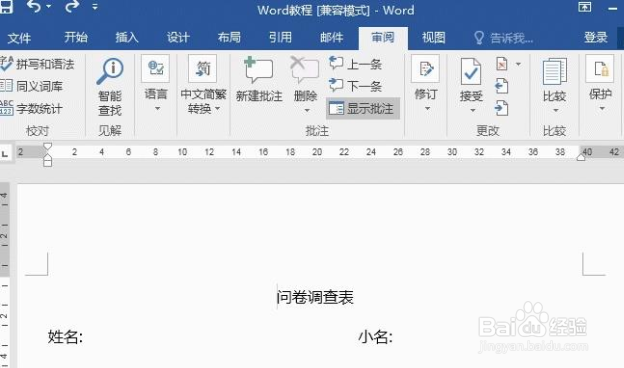Image resolution: width=624 pixels, height=368 pixels.
Task: Click 中文简繁转换 icon
Action: 203,68
